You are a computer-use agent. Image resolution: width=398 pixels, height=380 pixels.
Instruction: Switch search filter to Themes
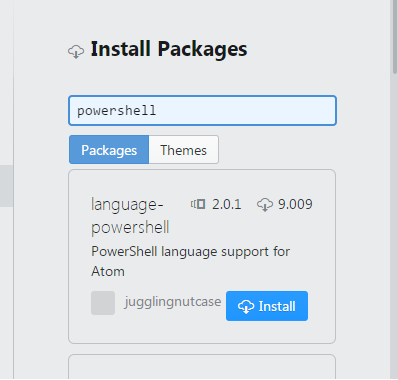point(184,150)
